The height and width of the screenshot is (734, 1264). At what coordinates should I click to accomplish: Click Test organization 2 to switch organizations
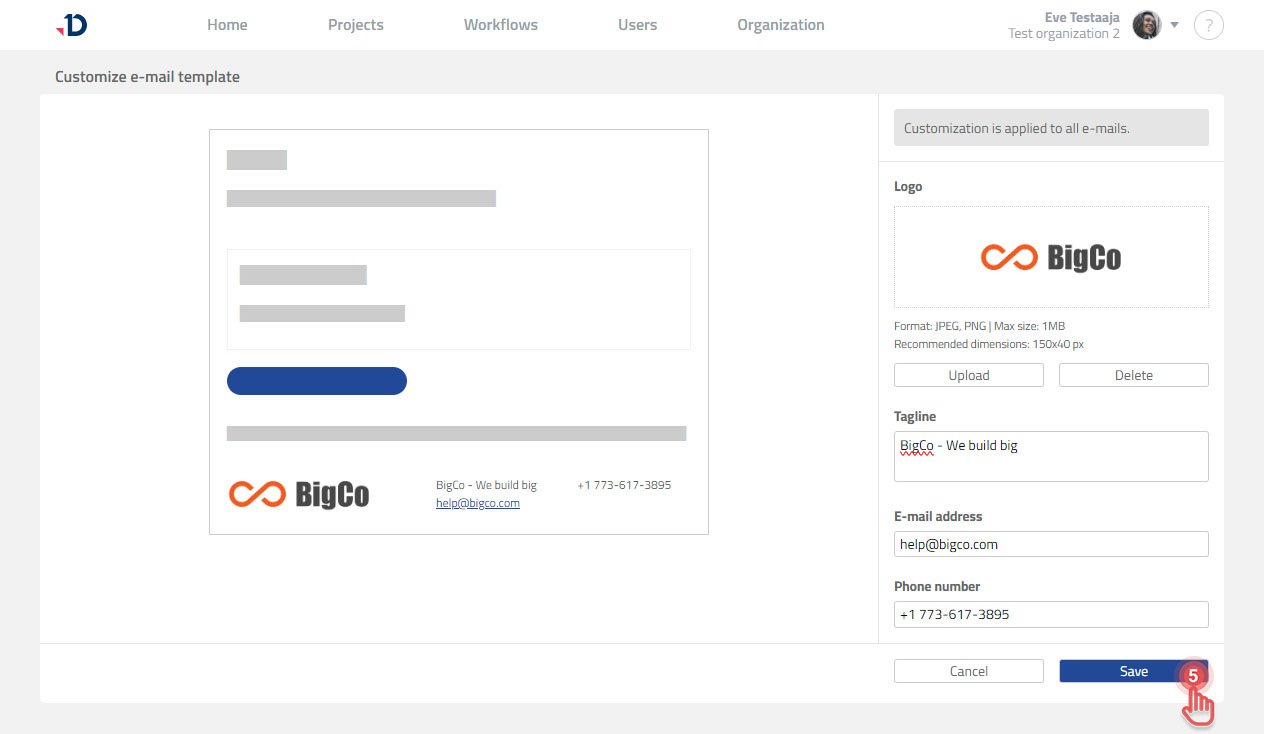[x=1063, y=33]
